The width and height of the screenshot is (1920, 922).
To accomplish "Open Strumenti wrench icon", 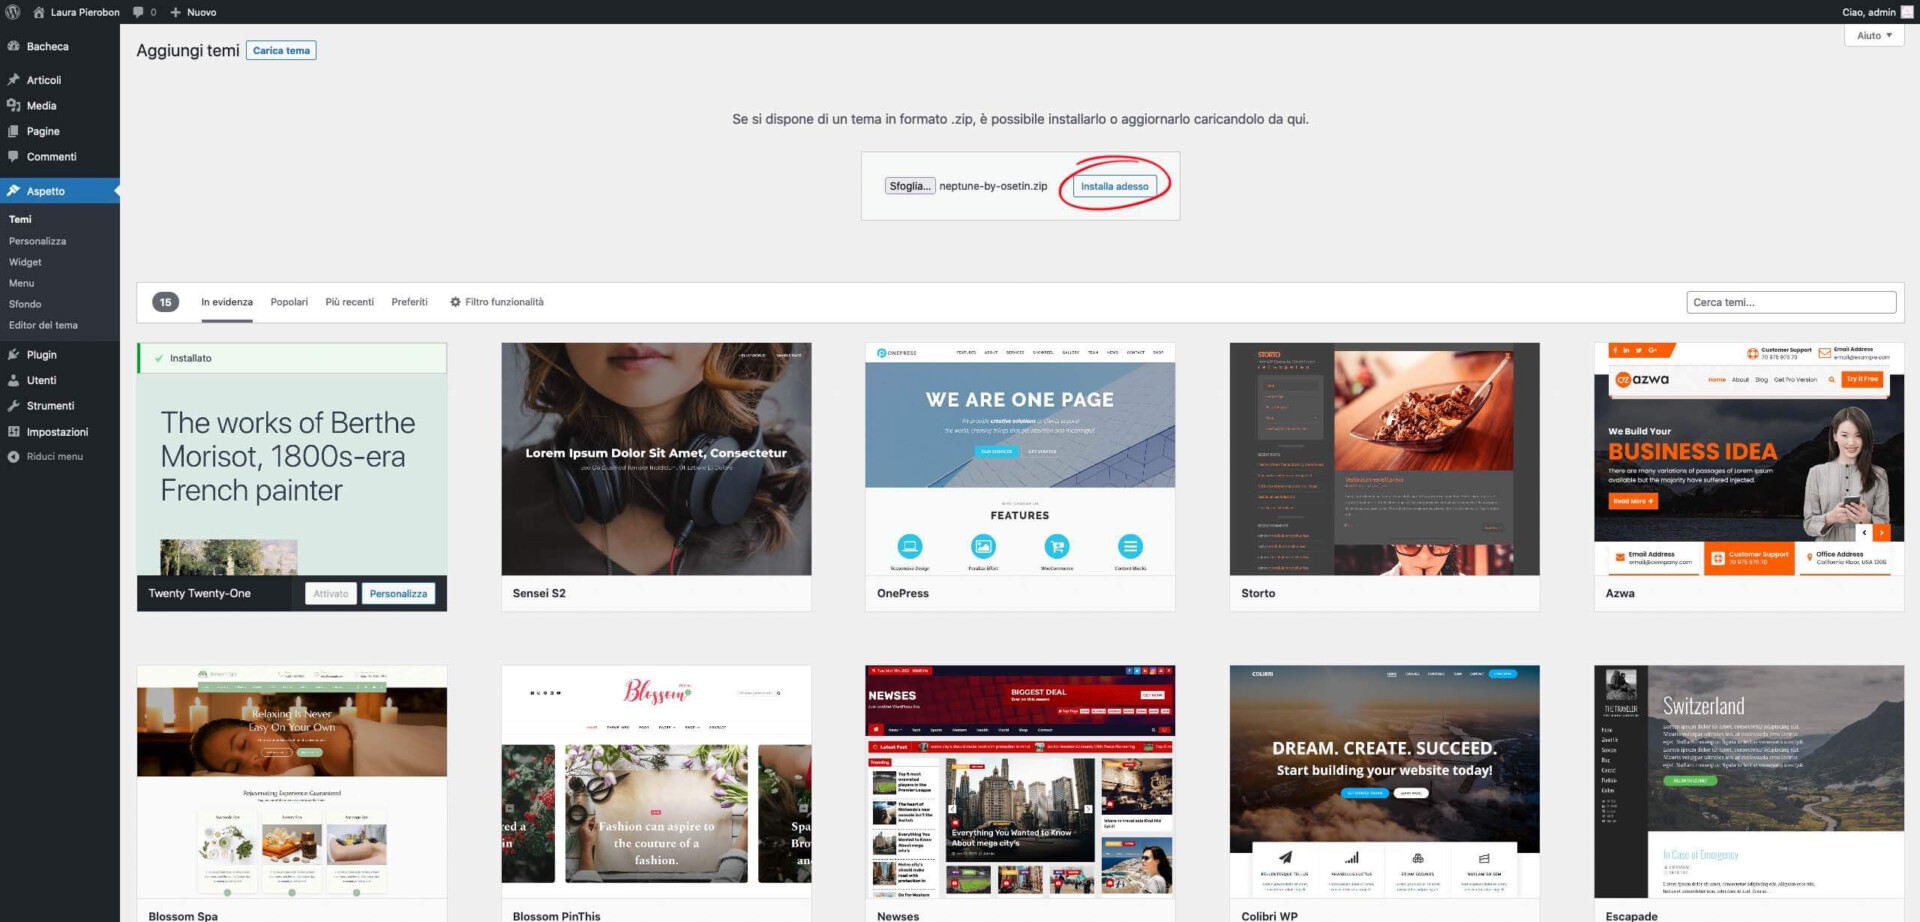I will pos(14,406).
